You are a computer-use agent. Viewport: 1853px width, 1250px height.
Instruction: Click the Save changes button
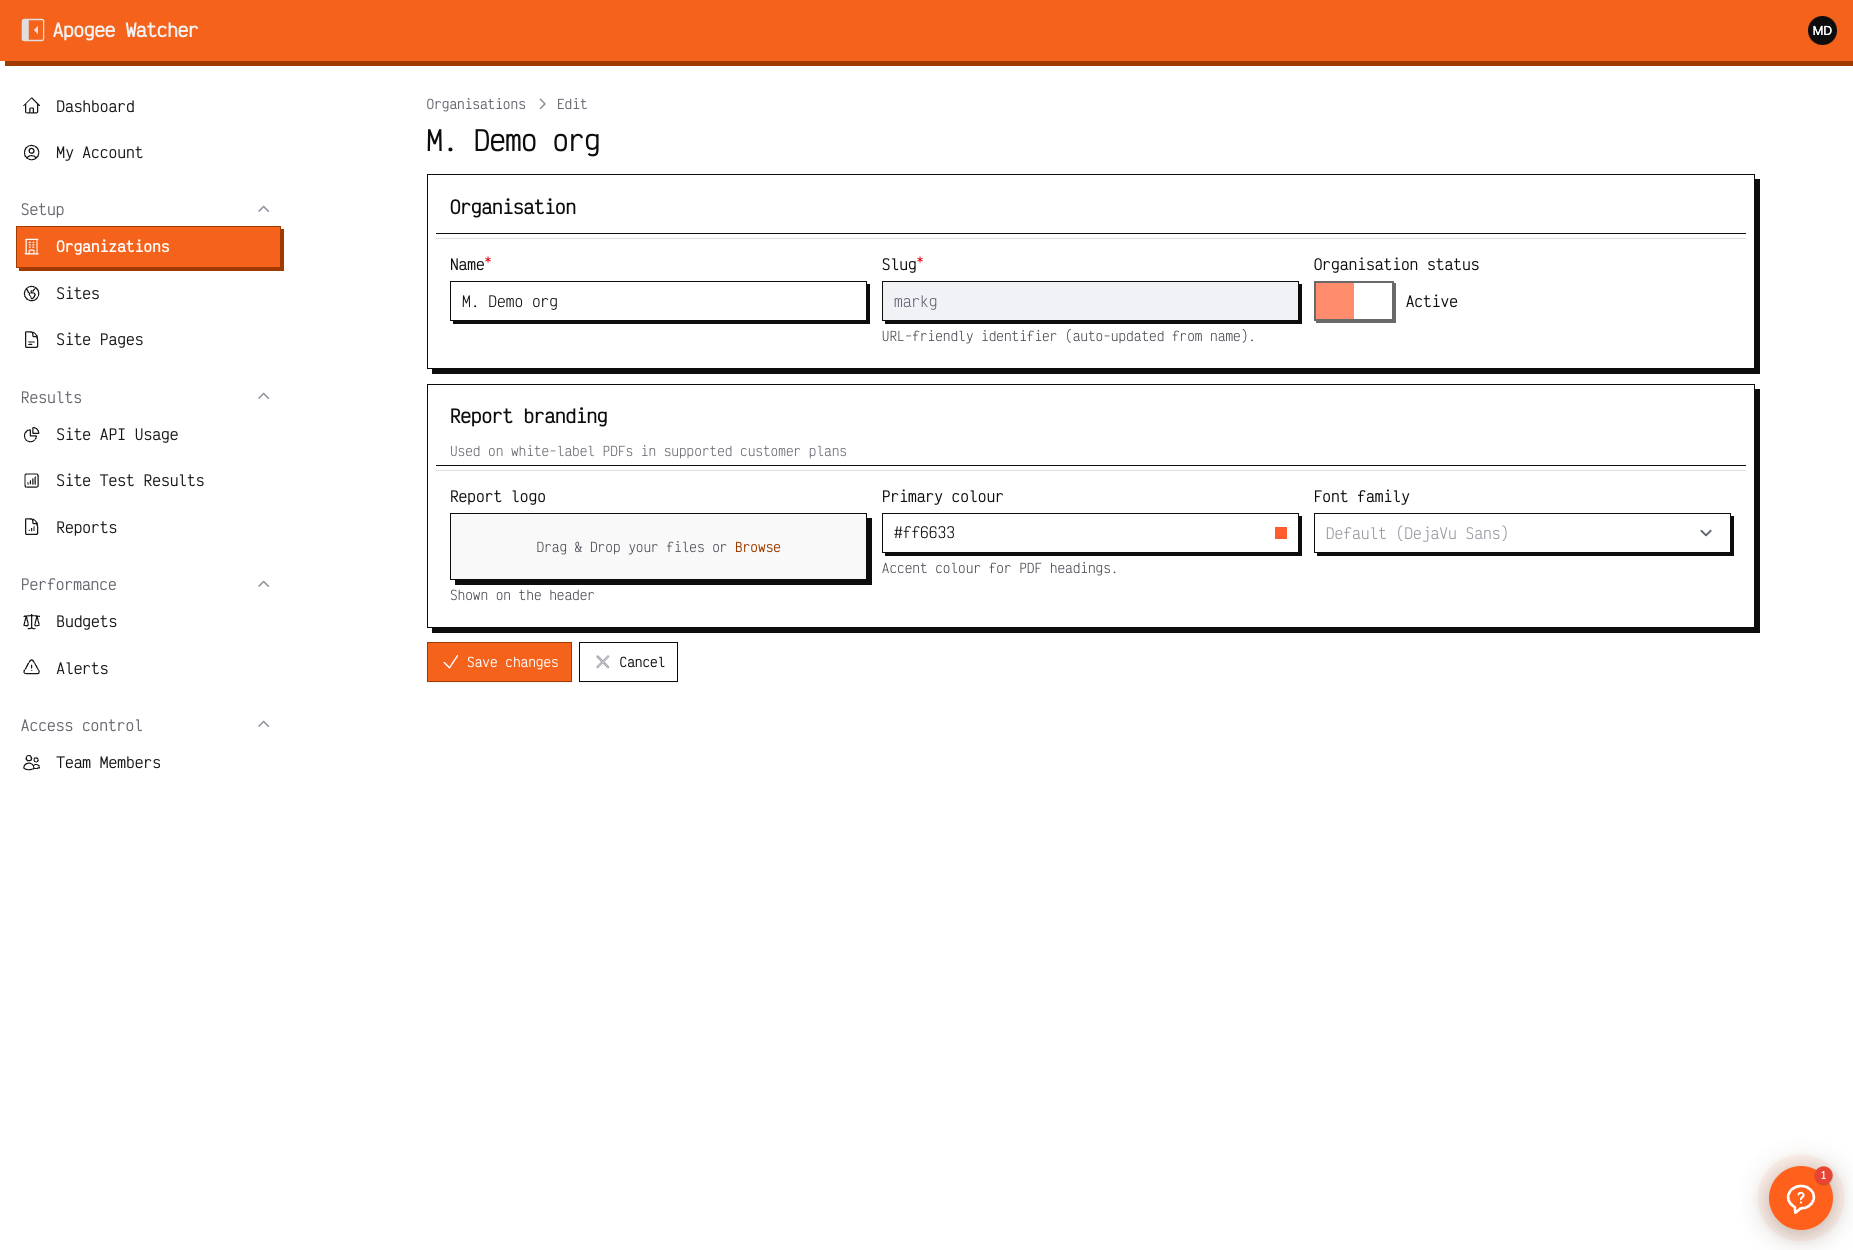click(x=499, y=662)
